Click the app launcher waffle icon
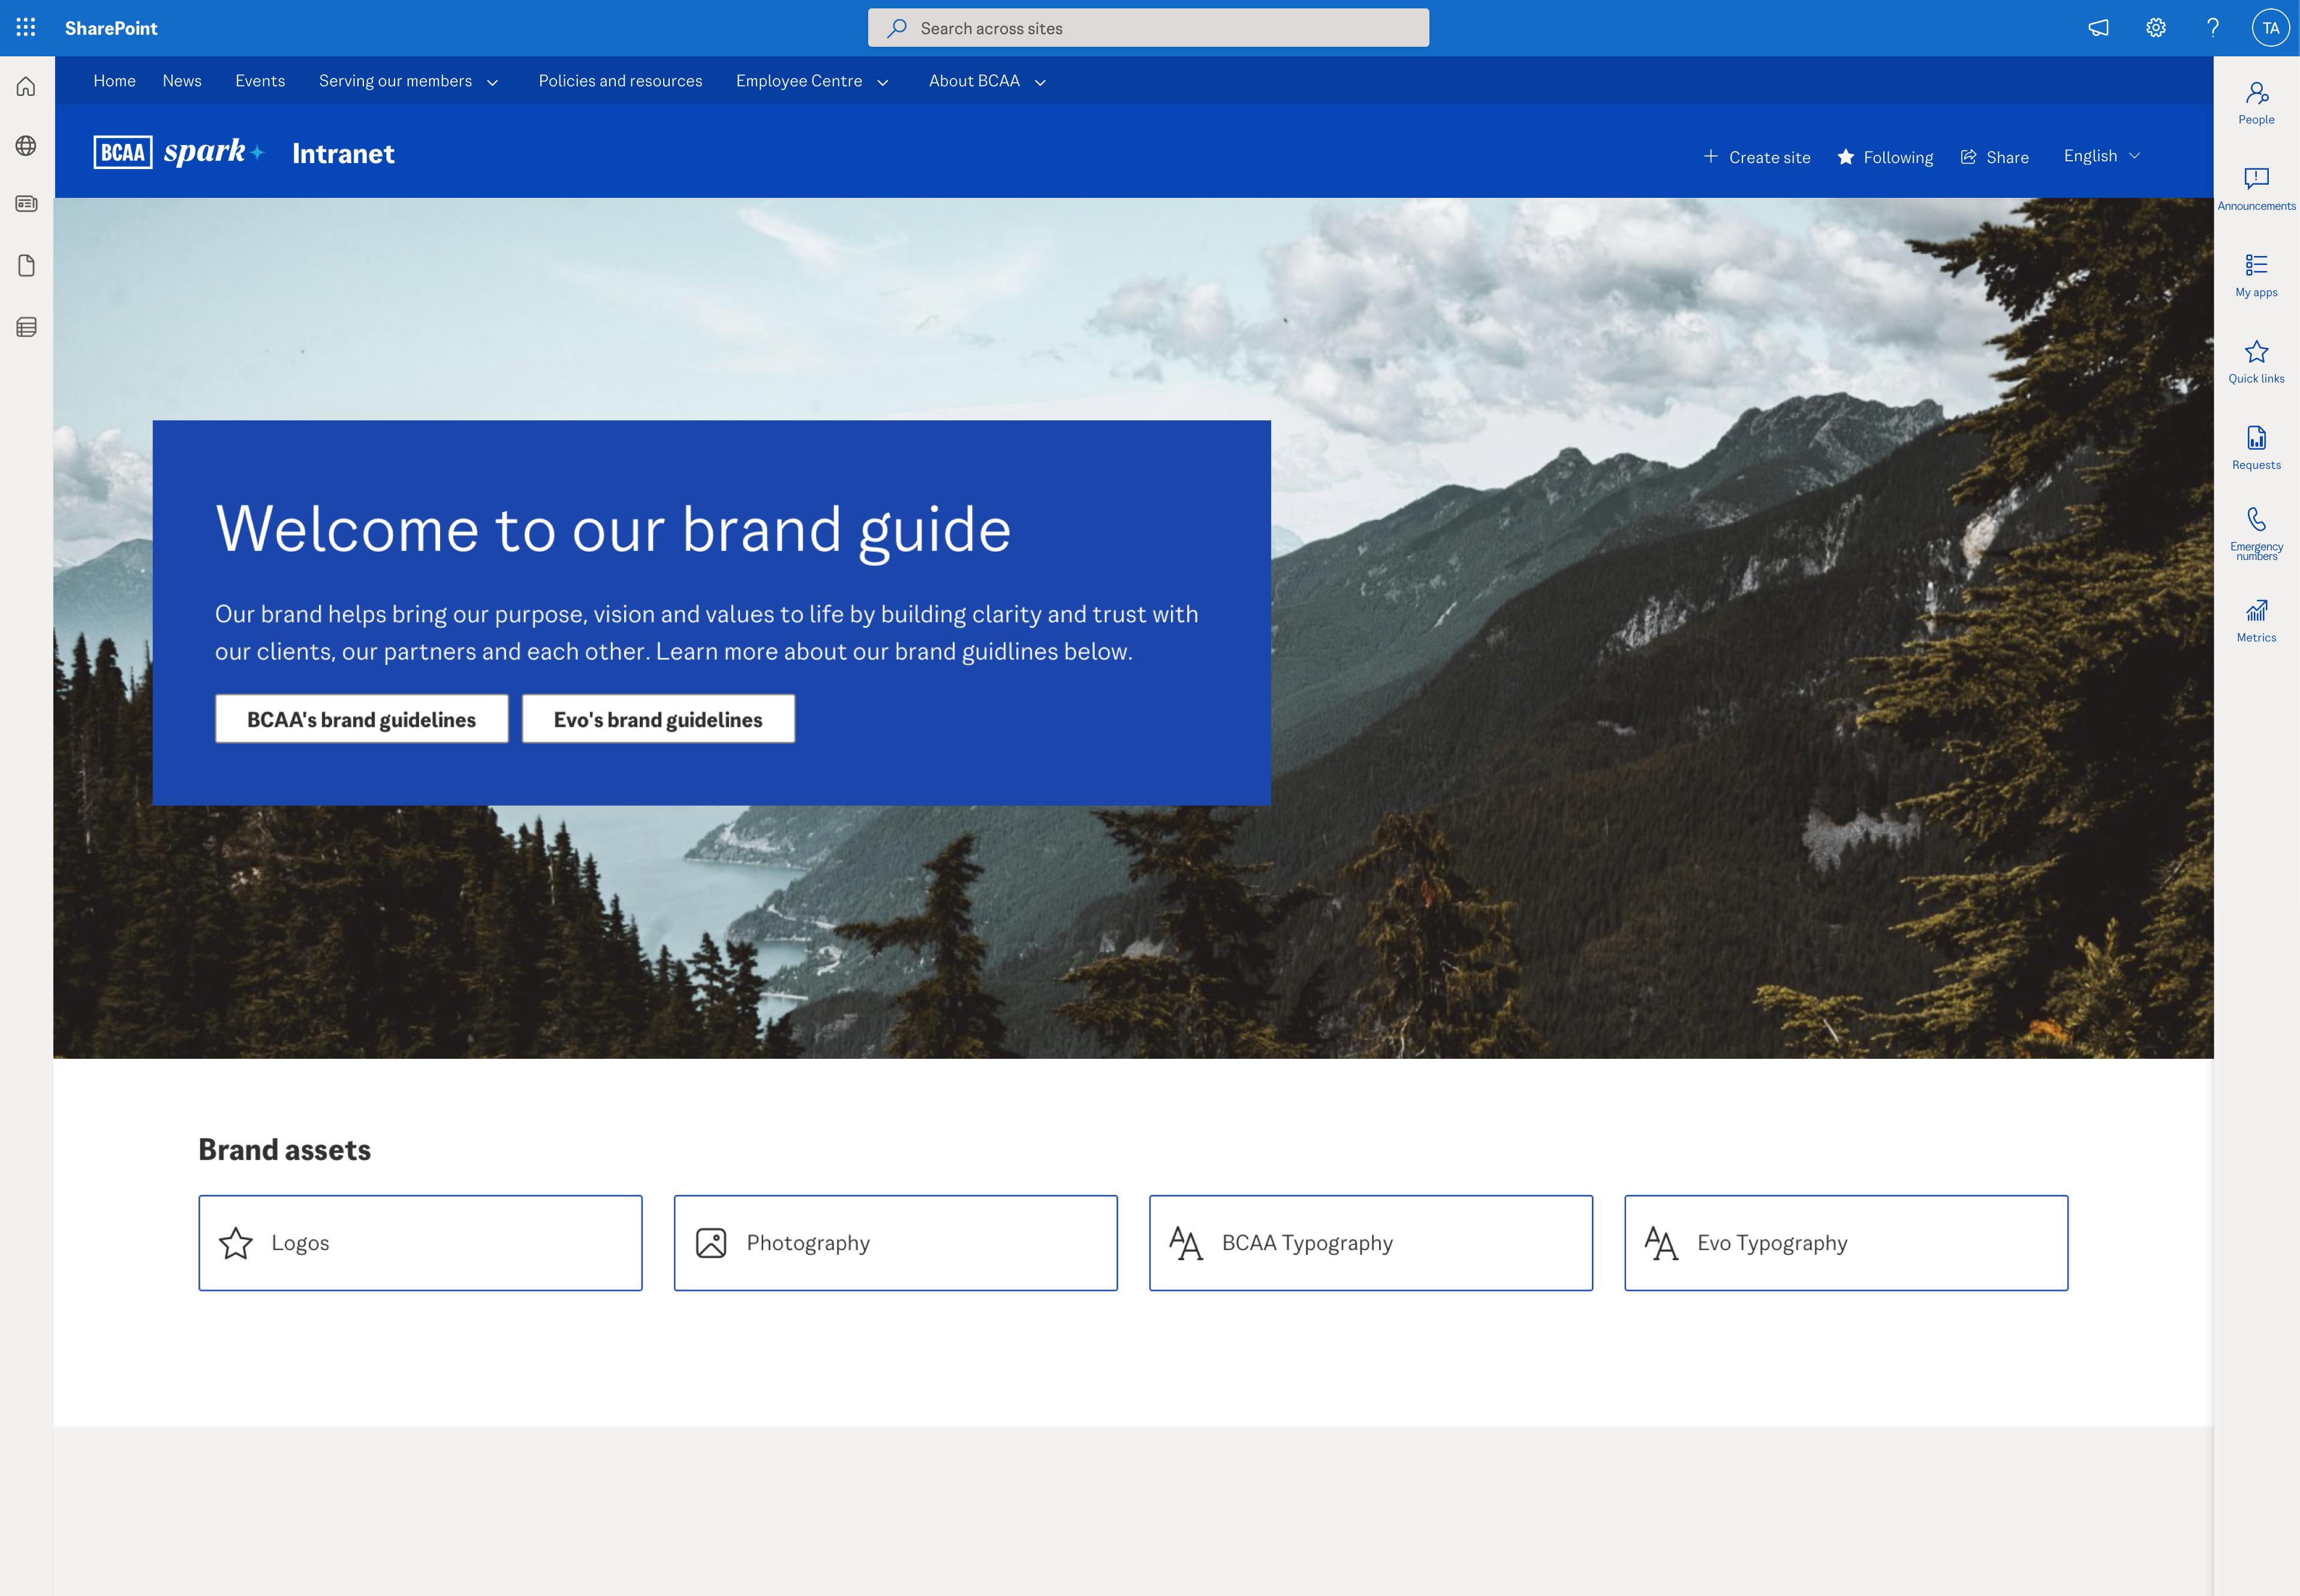The width and height of the screenshot is (2300, 1596). (25, 27)
